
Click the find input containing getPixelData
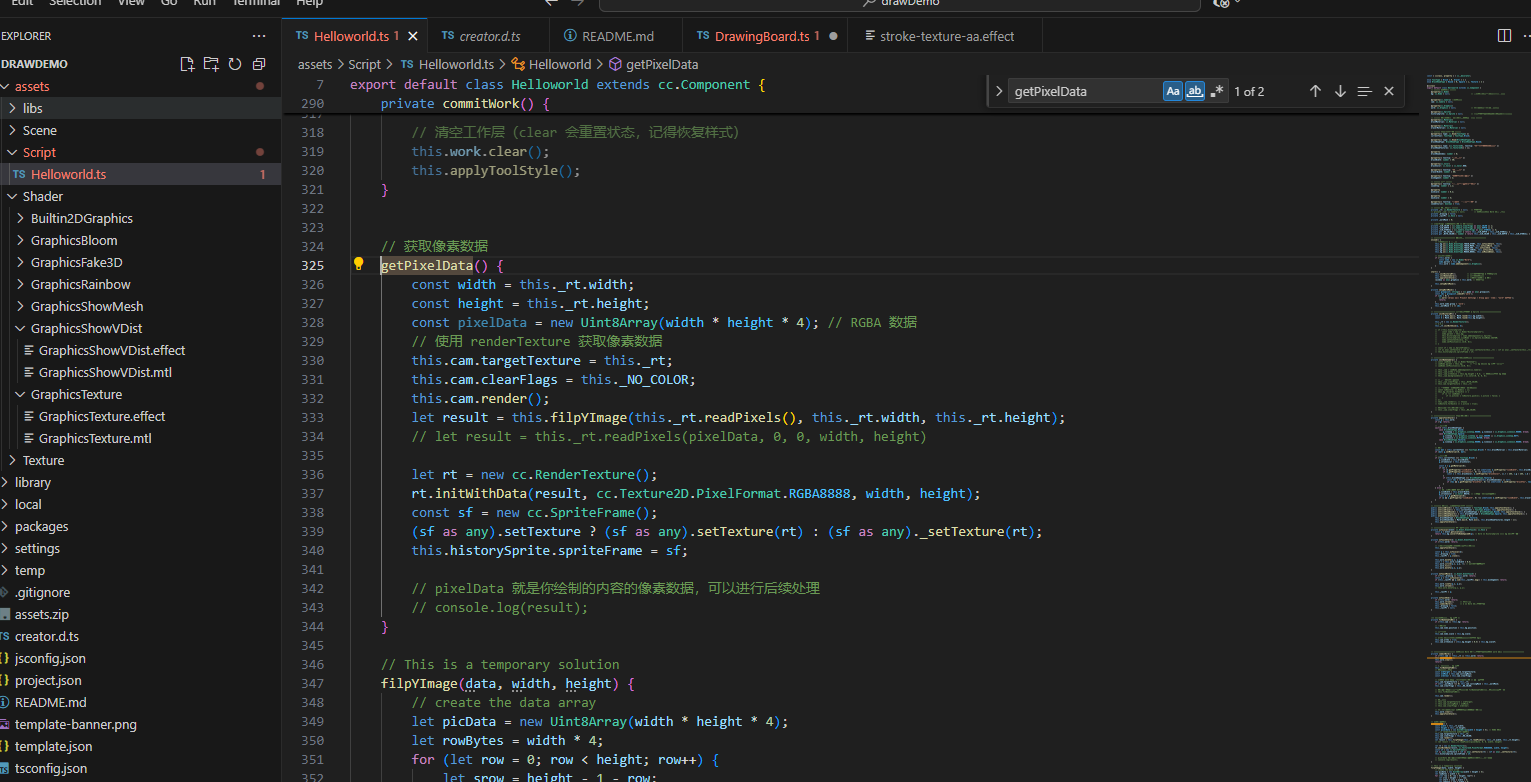[1084, 91]
